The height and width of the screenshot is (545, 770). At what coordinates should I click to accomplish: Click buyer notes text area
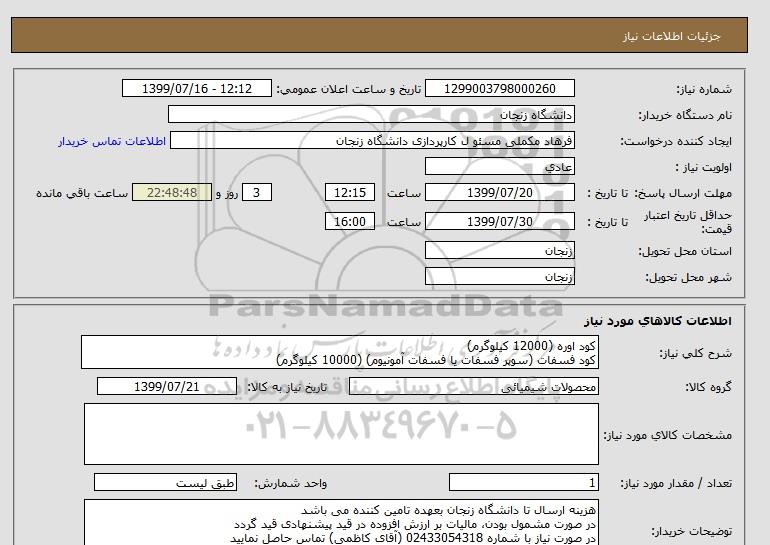pyautogui.click(x=341, y=522)
